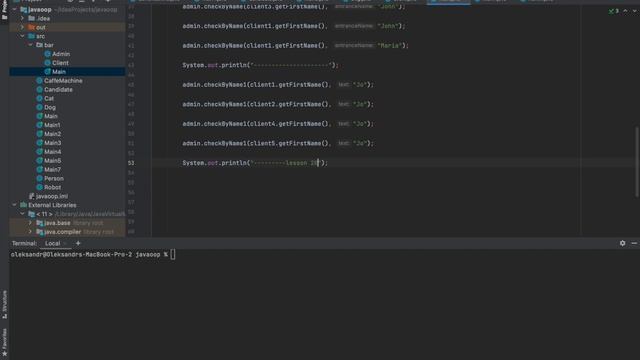Open the Client class

[x=60, y=63]
